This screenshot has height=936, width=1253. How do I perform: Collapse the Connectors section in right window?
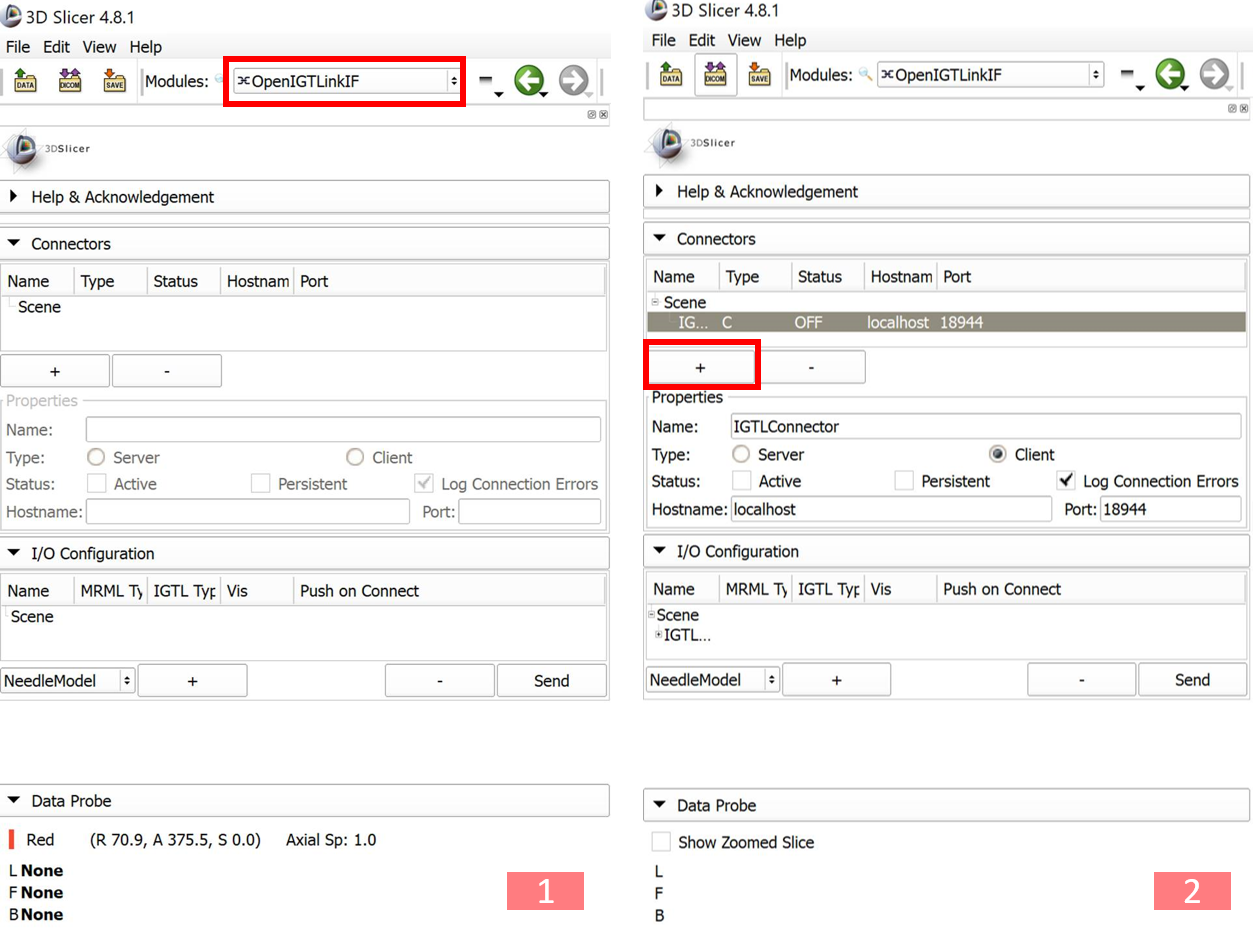click(947, 239)
